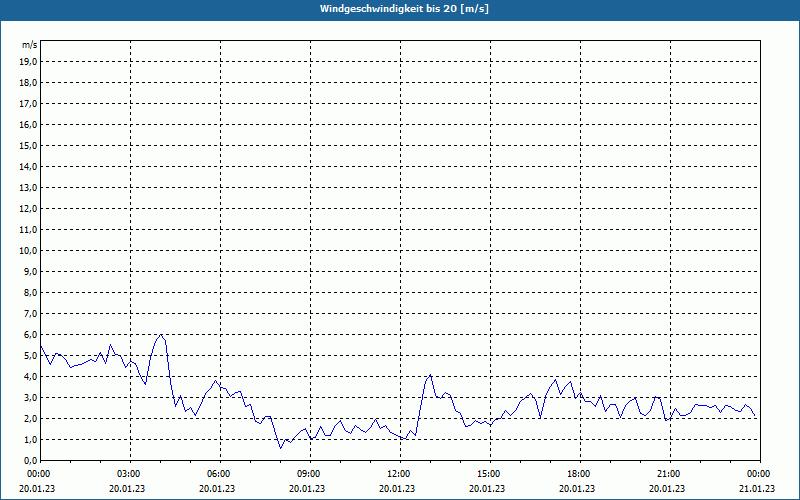Click the 0,0 y-axis origin label
This screenshot has width=800, height=500.
pyautogui.click(x=30, y=461)
